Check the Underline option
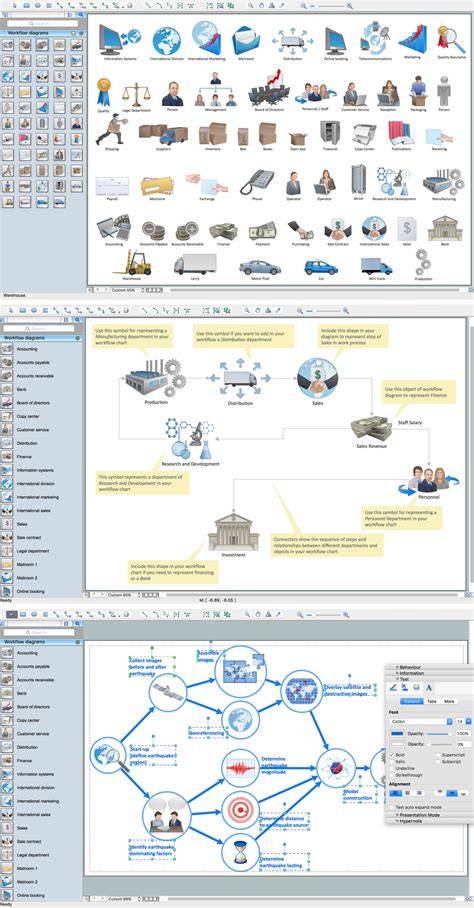474x908 pixels. (x=392, y=768)
